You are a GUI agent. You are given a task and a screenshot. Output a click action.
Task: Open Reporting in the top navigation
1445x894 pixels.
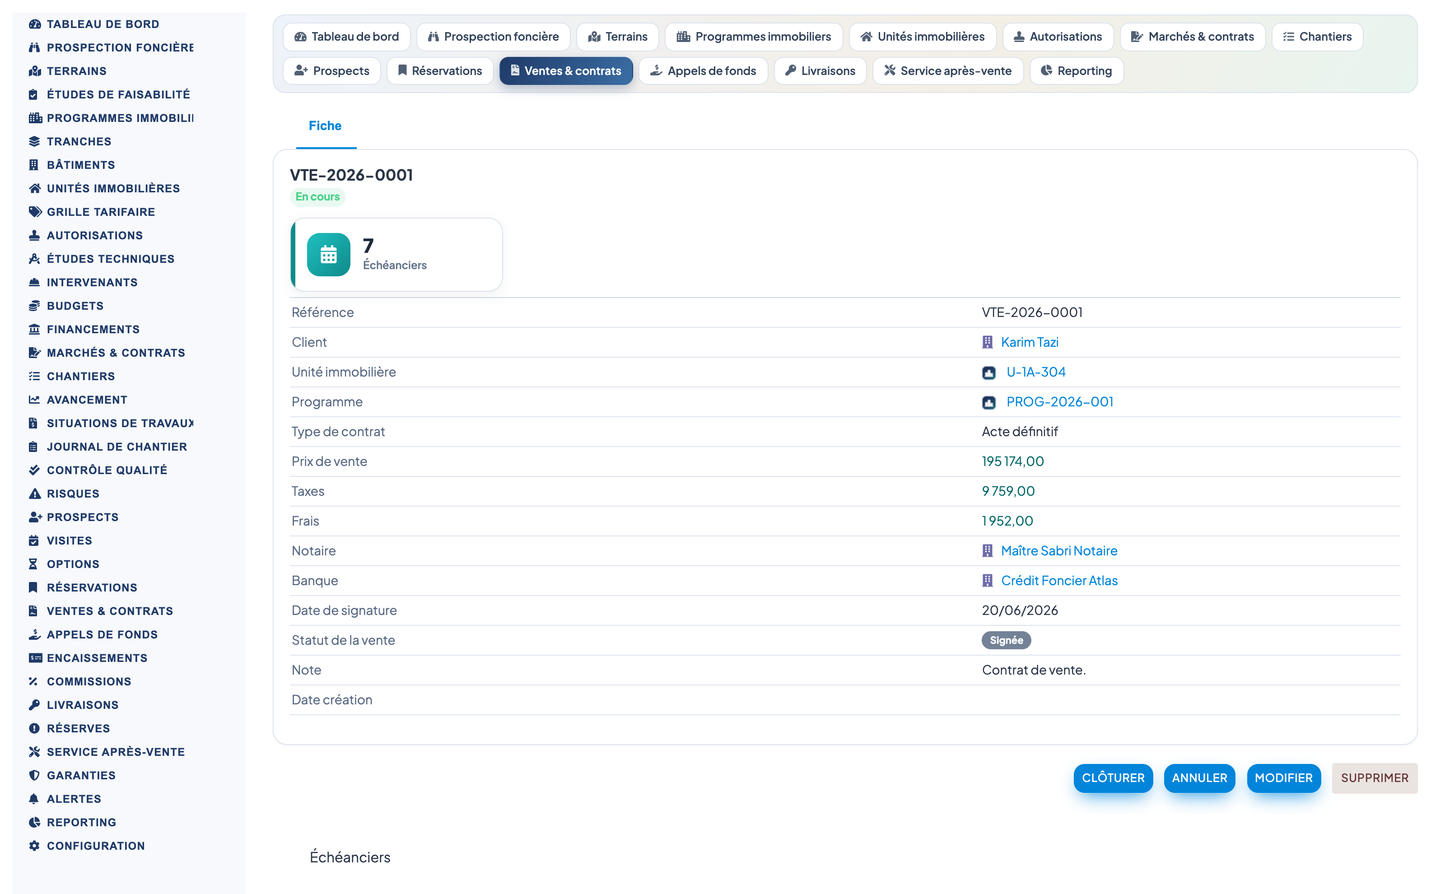coord(1076,71)
